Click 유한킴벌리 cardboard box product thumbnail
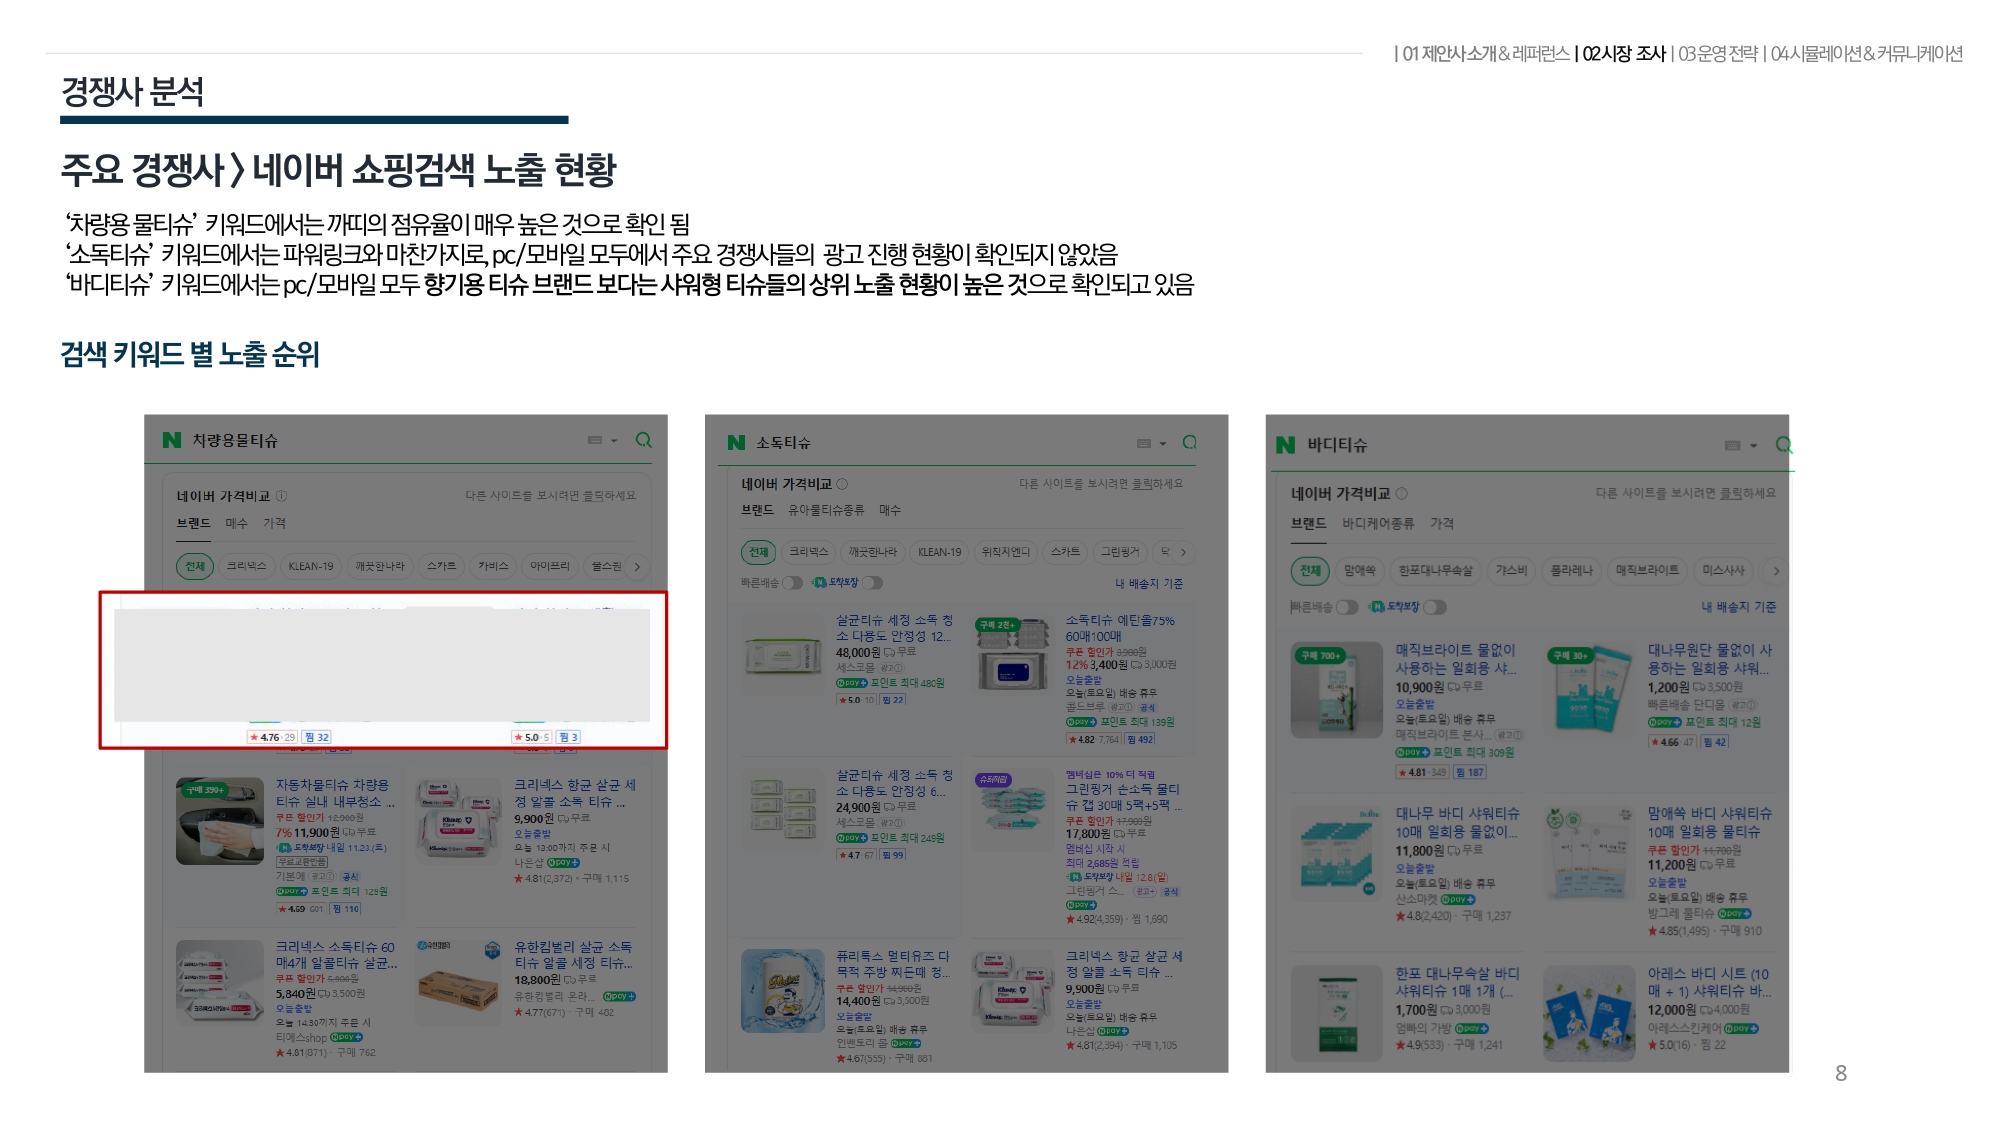This screenshot has width=2000, height=1125. (x=457, y=981)
